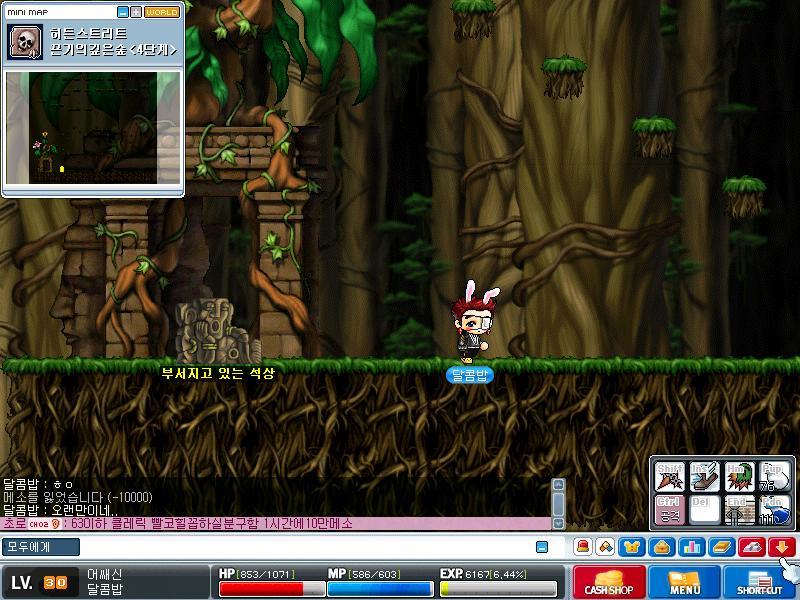
Task: Click the minimap terrain preview
Action: tap(93, 128)
